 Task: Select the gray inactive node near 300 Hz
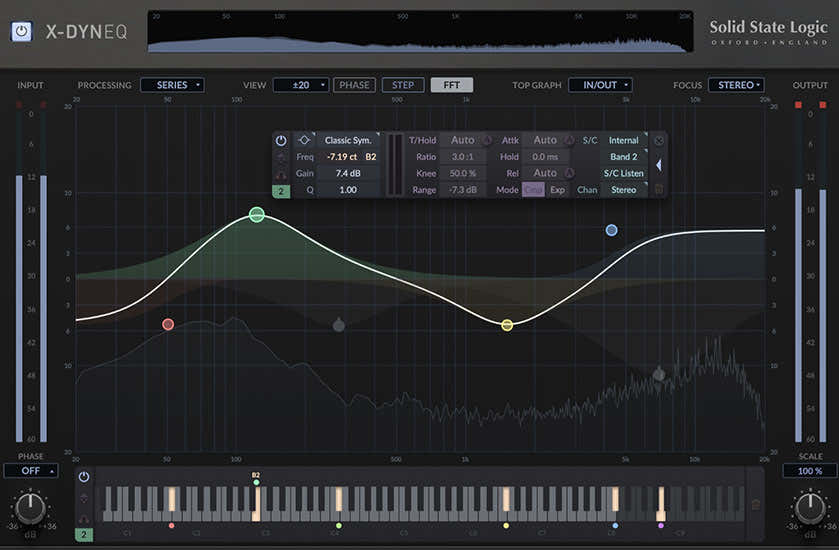(339, 325)
